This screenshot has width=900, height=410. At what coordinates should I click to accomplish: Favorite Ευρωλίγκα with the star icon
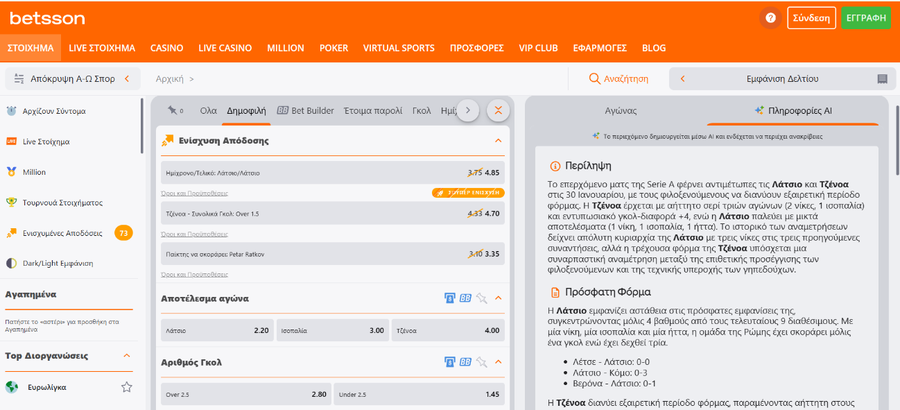pos(127,387)
